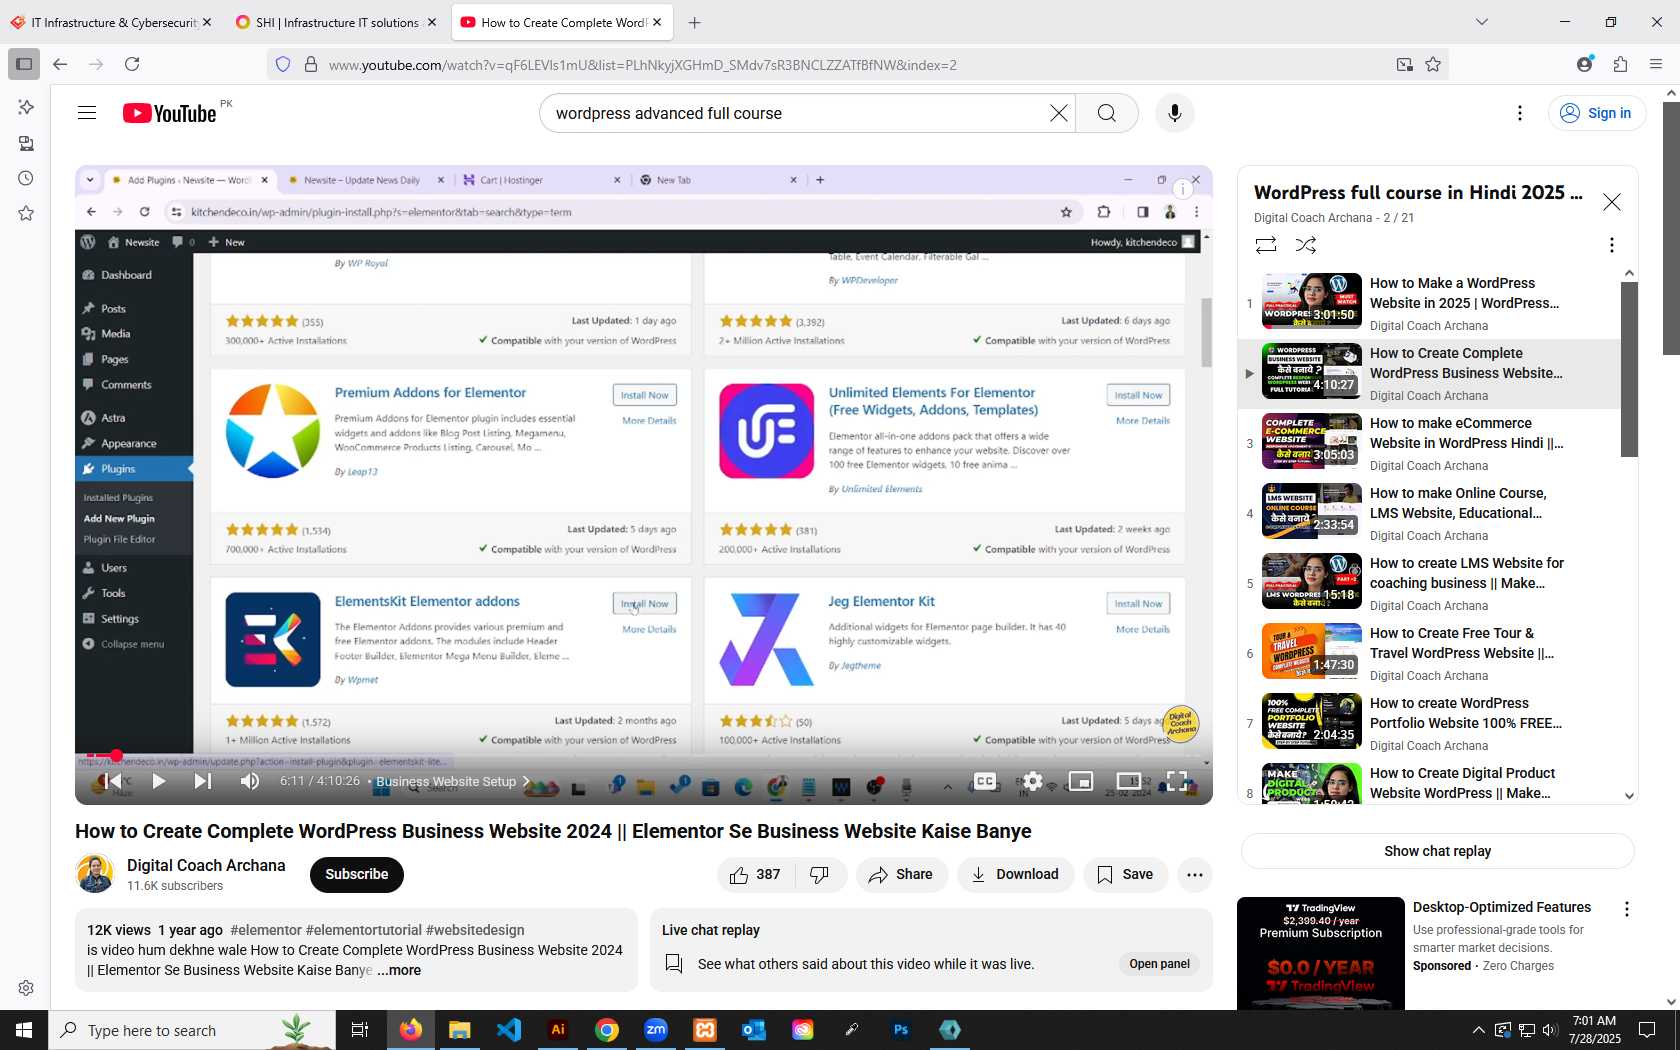The width and height of the screenshot is (1680, 1050).
Task: Skip to next video in player
Action: [202, 781]
